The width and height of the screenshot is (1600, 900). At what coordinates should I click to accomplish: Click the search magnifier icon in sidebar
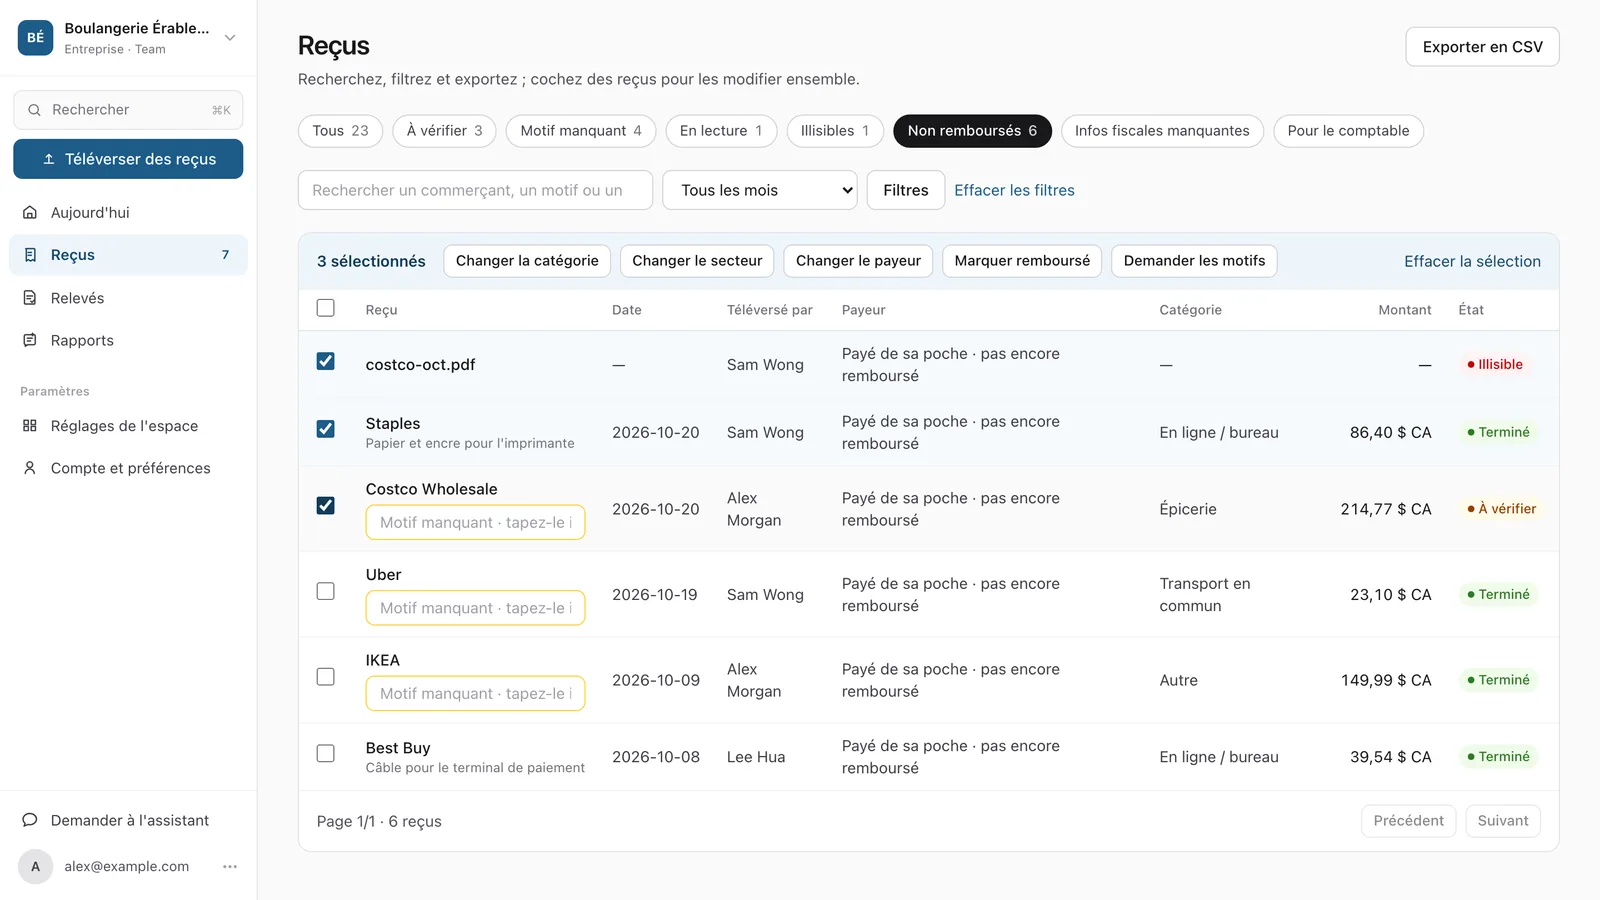coord(34,110)
